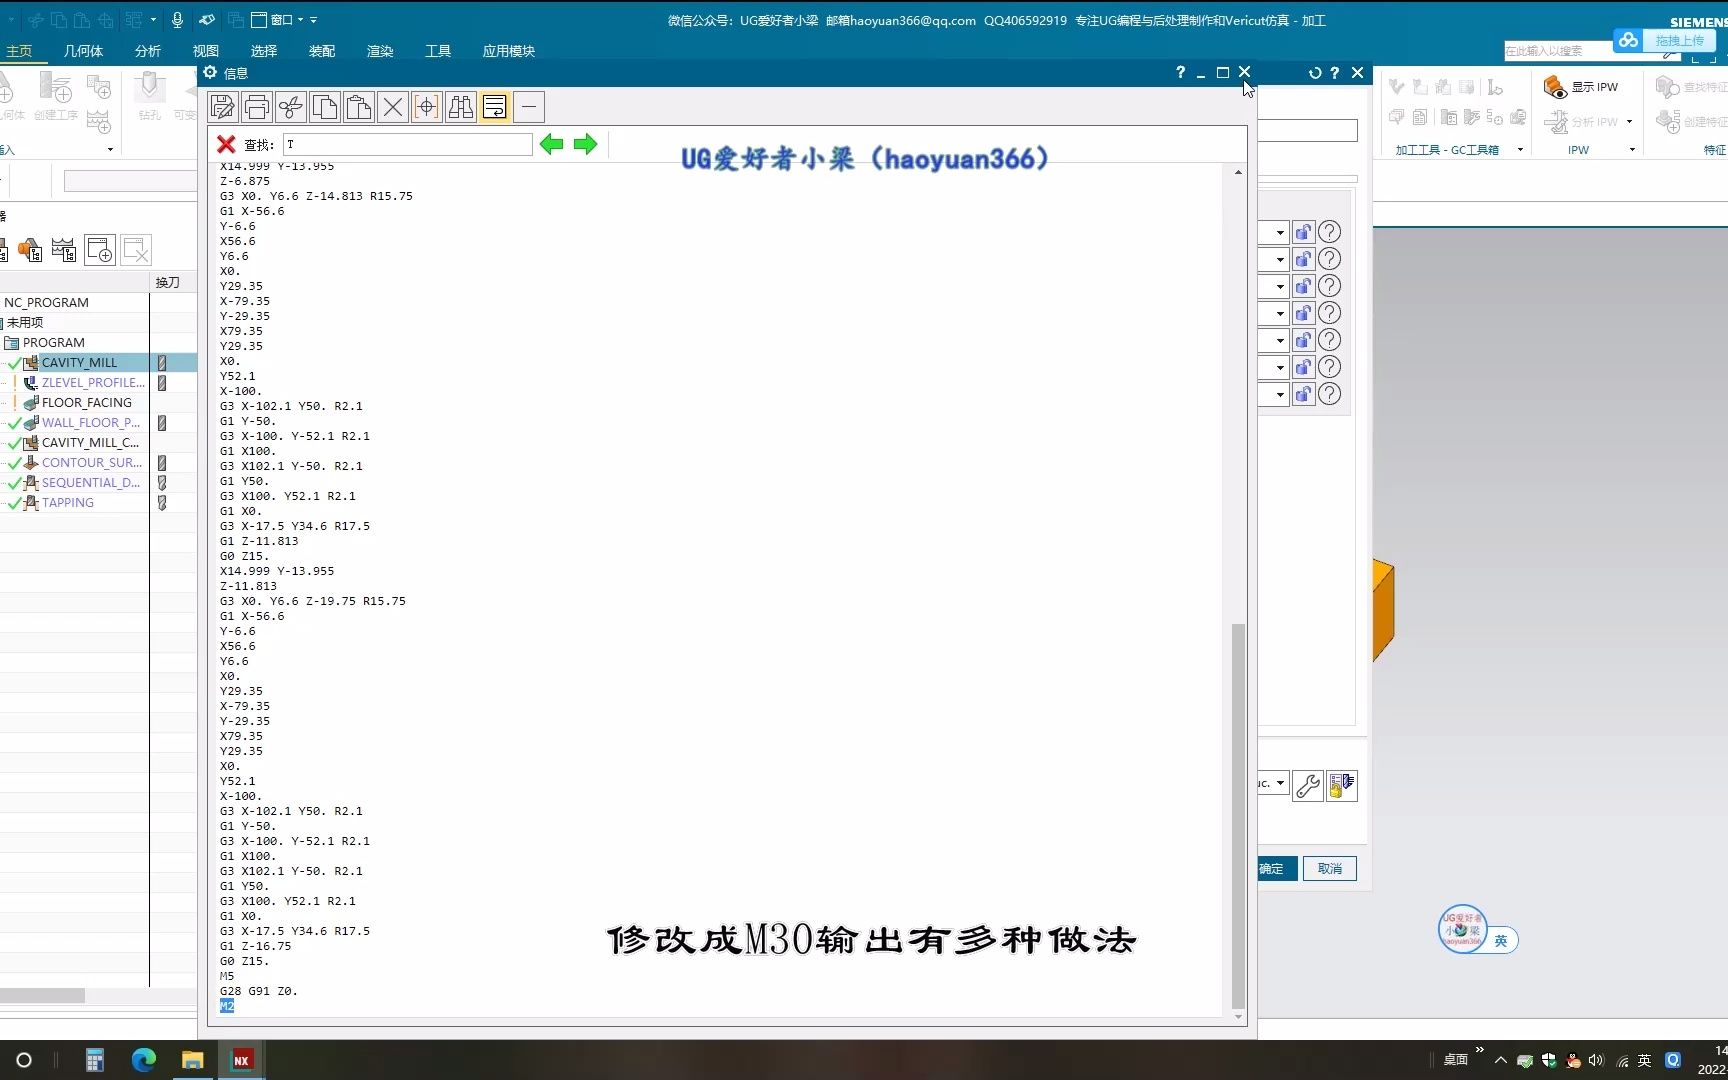Open the 几何体 ribbon tab
1728x1080 pixels.
pos(83,51)
